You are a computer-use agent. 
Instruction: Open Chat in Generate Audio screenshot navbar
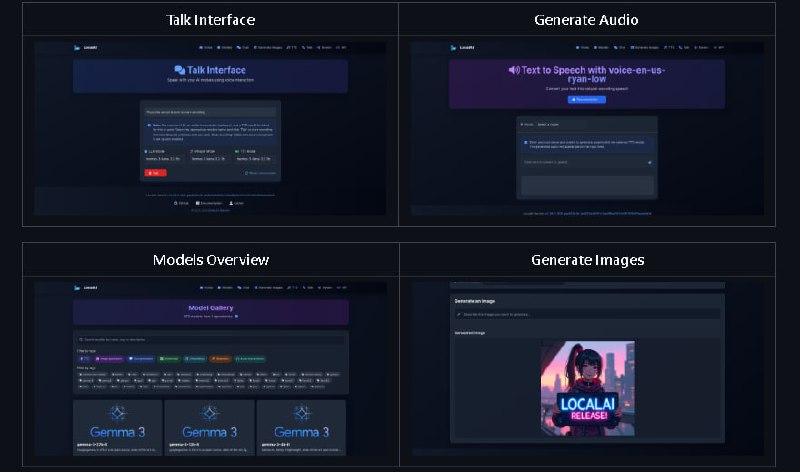pos(620,47)
